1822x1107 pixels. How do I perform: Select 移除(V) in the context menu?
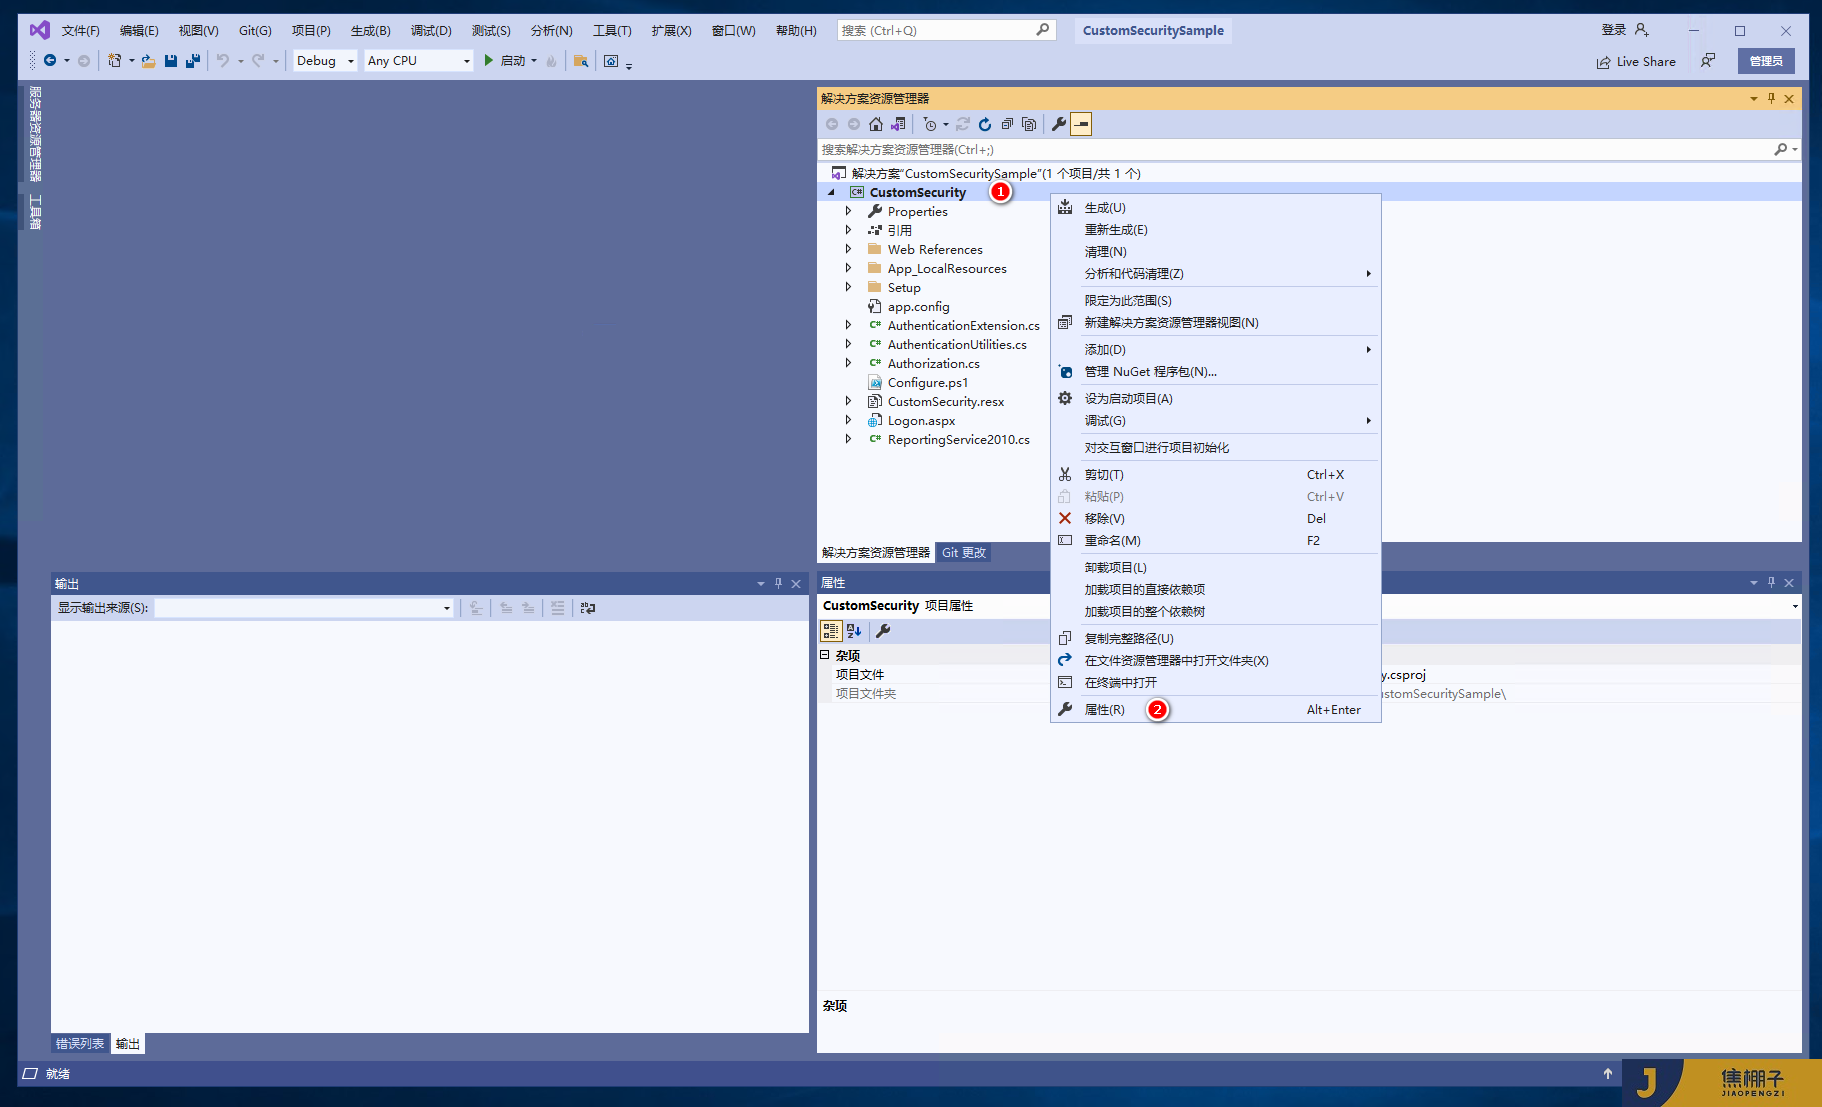(1216, 519)
